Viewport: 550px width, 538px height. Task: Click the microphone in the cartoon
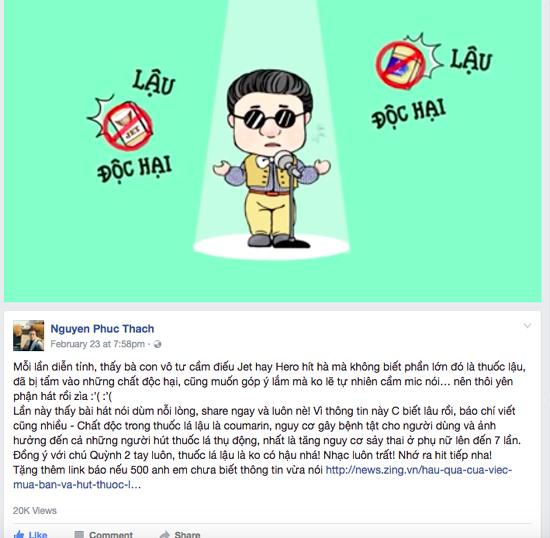point(286,162)
